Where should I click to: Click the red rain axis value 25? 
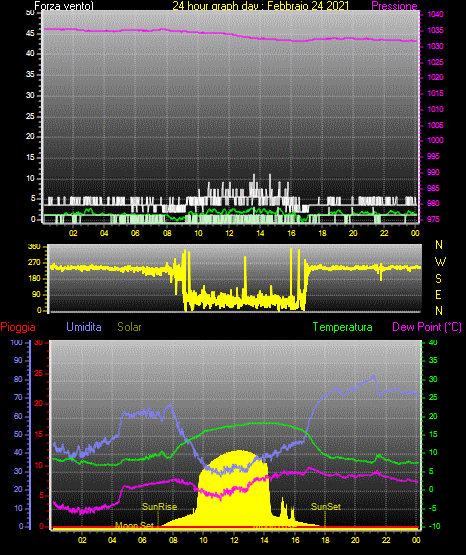coord(38,373)
